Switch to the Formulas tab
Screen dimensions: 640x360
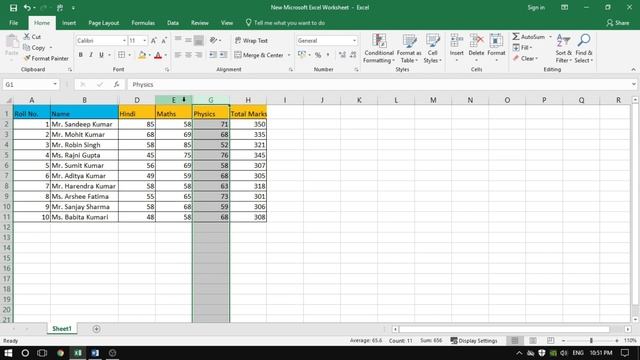[x=143, y=23]
